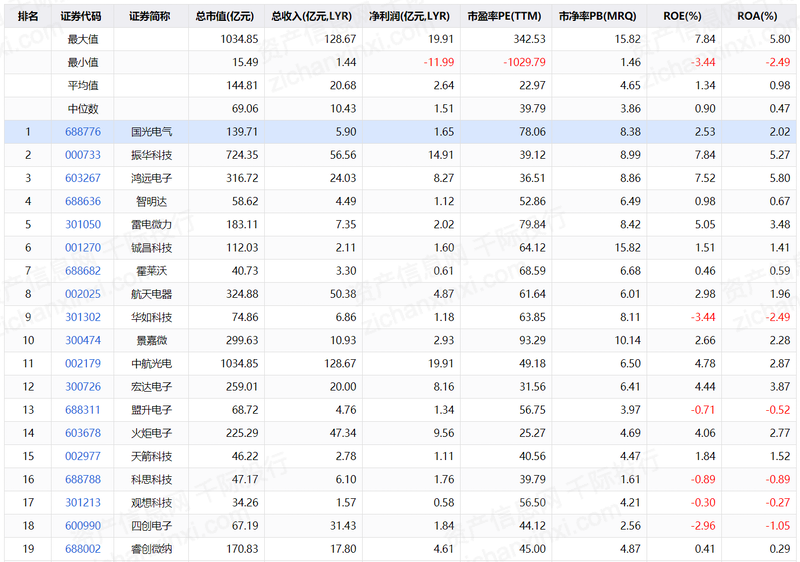This screenshot has height=562, width=800.
Task: Open stock code link 688776
Action: tap(83, 132)
